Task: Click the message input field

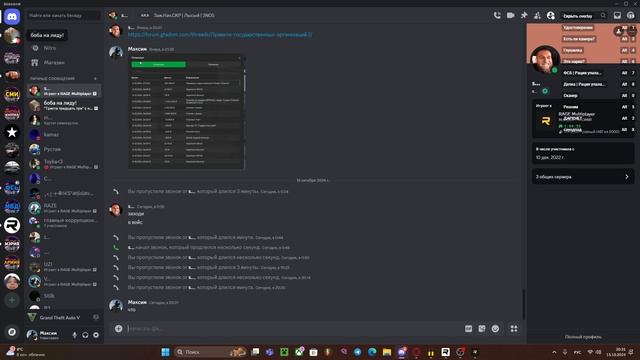Action: (x=294, y=329)
